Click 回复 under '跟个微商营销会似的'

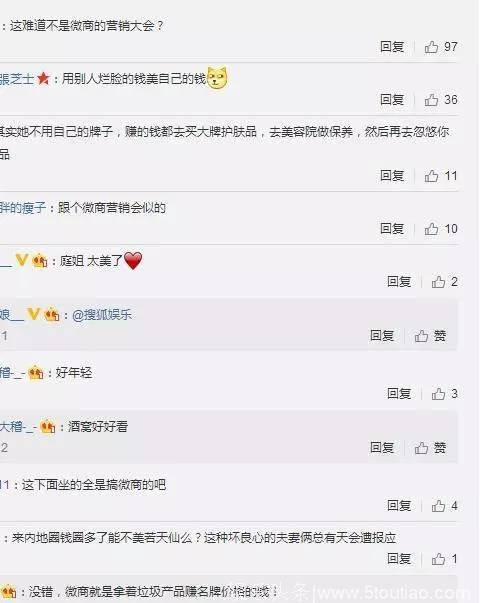pyautogui.click(x=392, y=229)
